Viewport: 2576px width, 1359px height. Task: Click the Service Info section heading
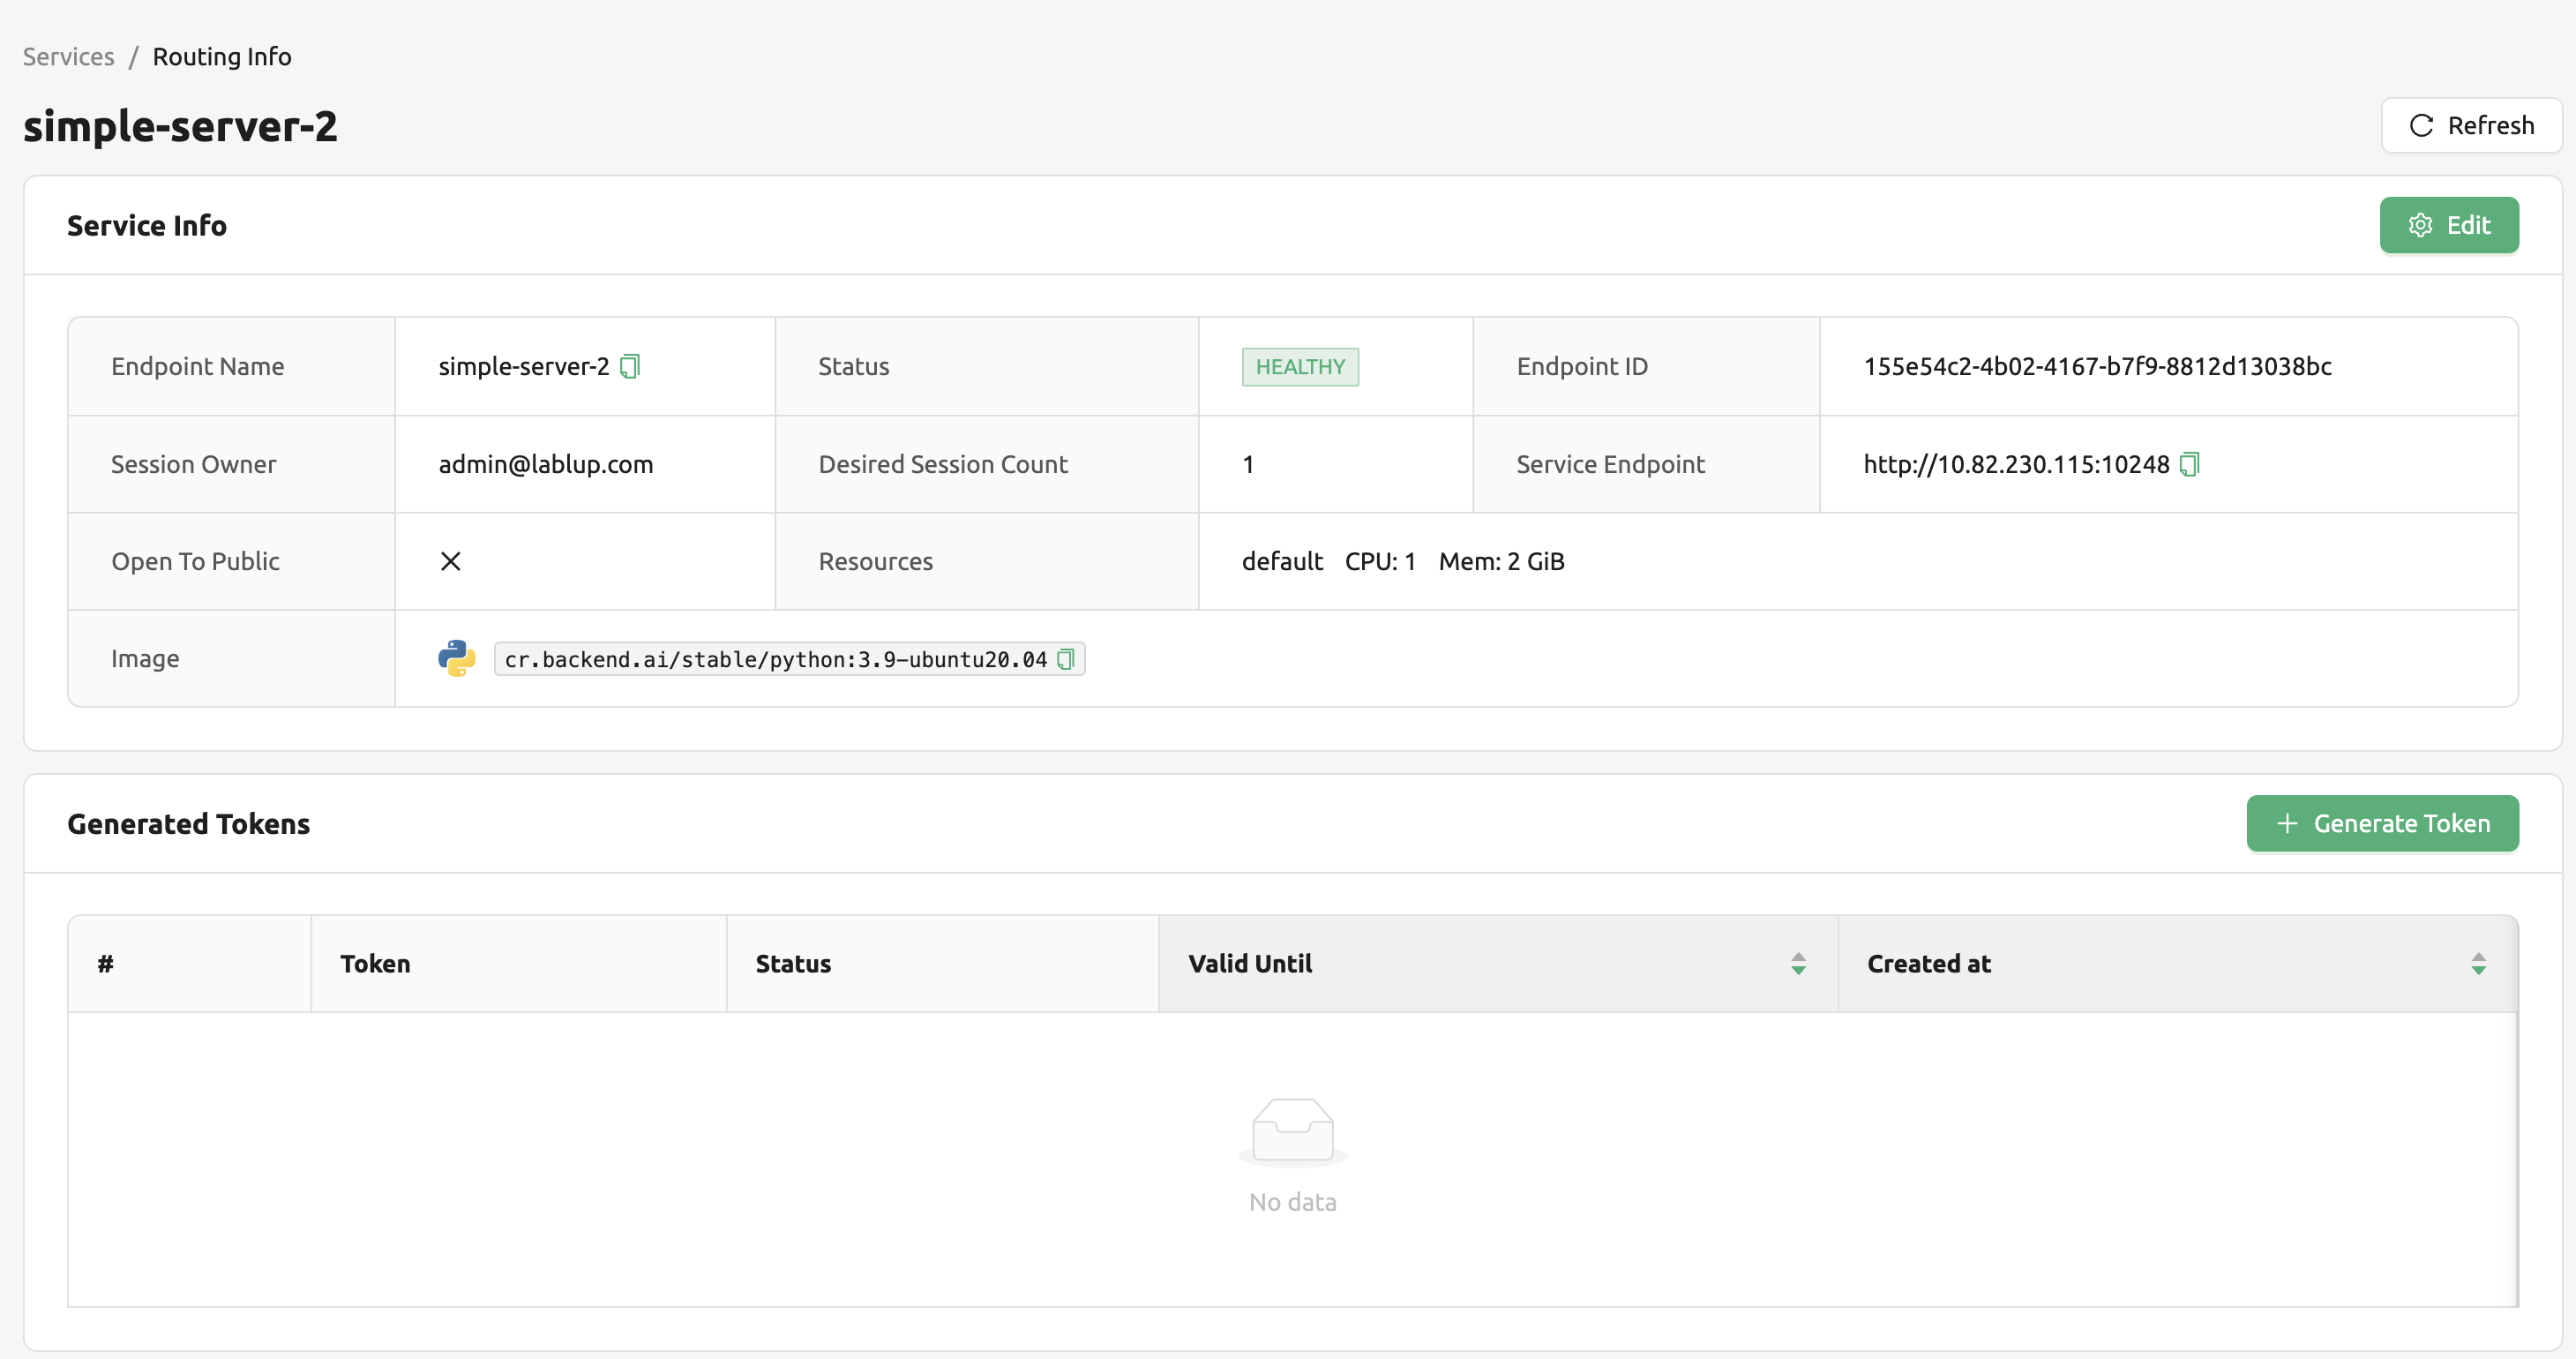[147, 226]
